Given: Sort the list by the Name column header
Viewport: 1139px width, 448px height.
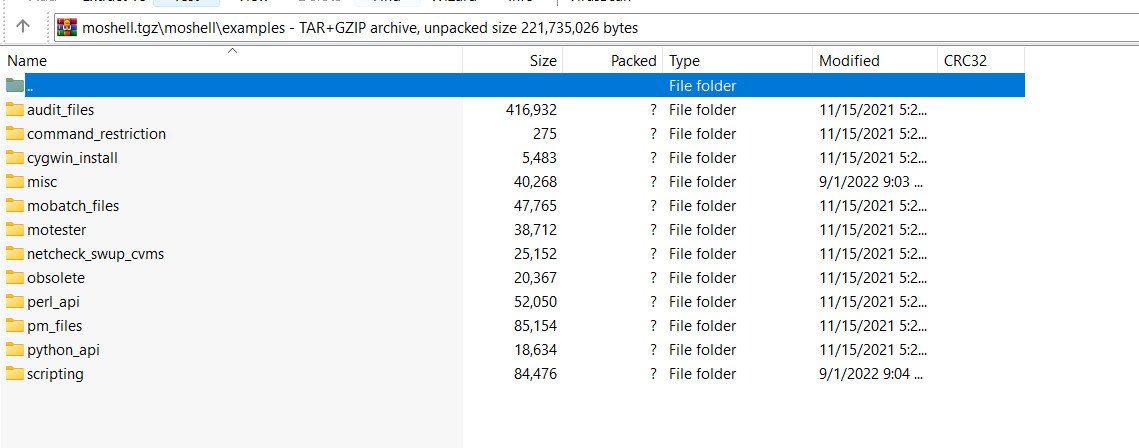Looking at the screenshot, I should point(231,60).
